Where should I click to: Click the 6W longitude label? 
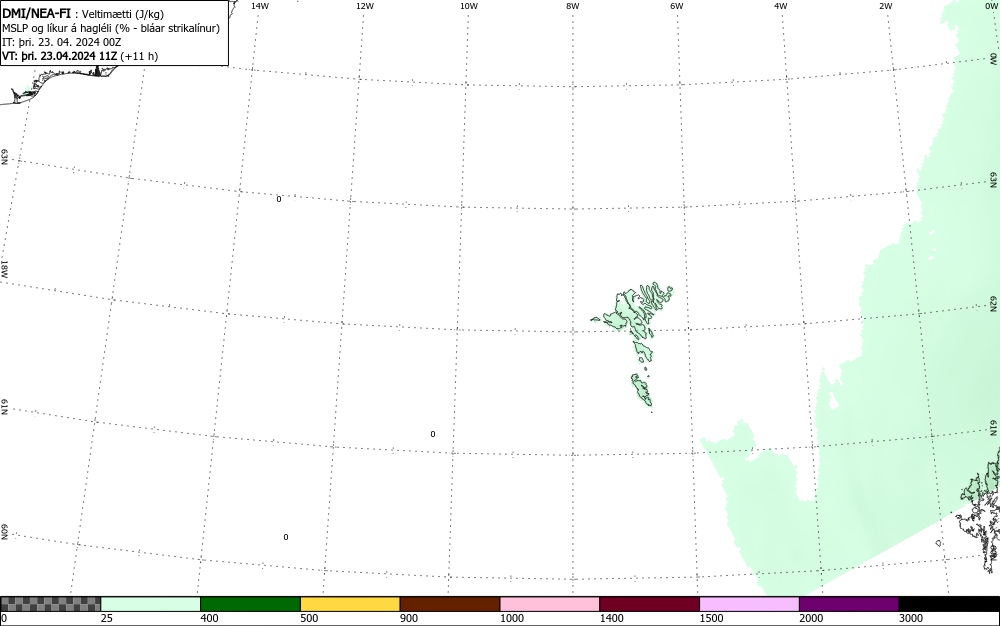coord(677,6)
